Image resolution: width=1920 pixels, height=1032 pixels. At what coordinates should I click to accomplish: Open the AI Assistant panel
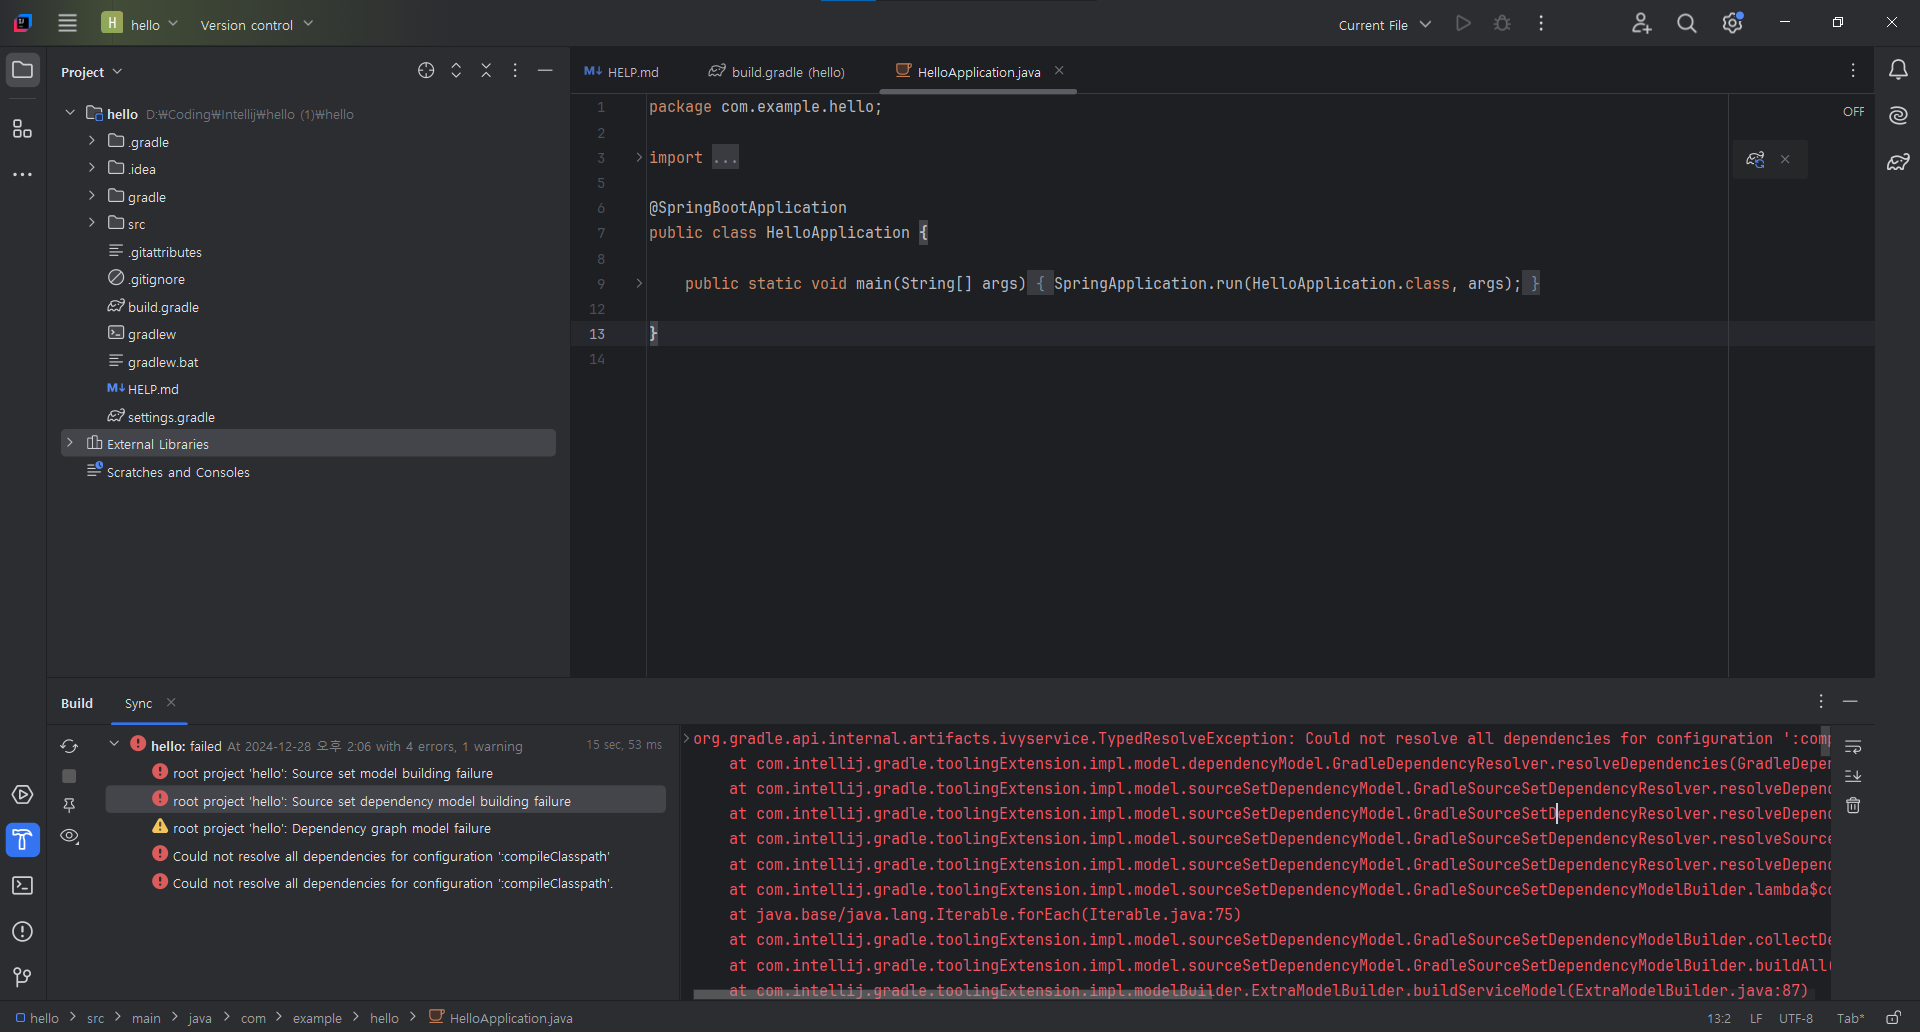(x=1898, y=116)
